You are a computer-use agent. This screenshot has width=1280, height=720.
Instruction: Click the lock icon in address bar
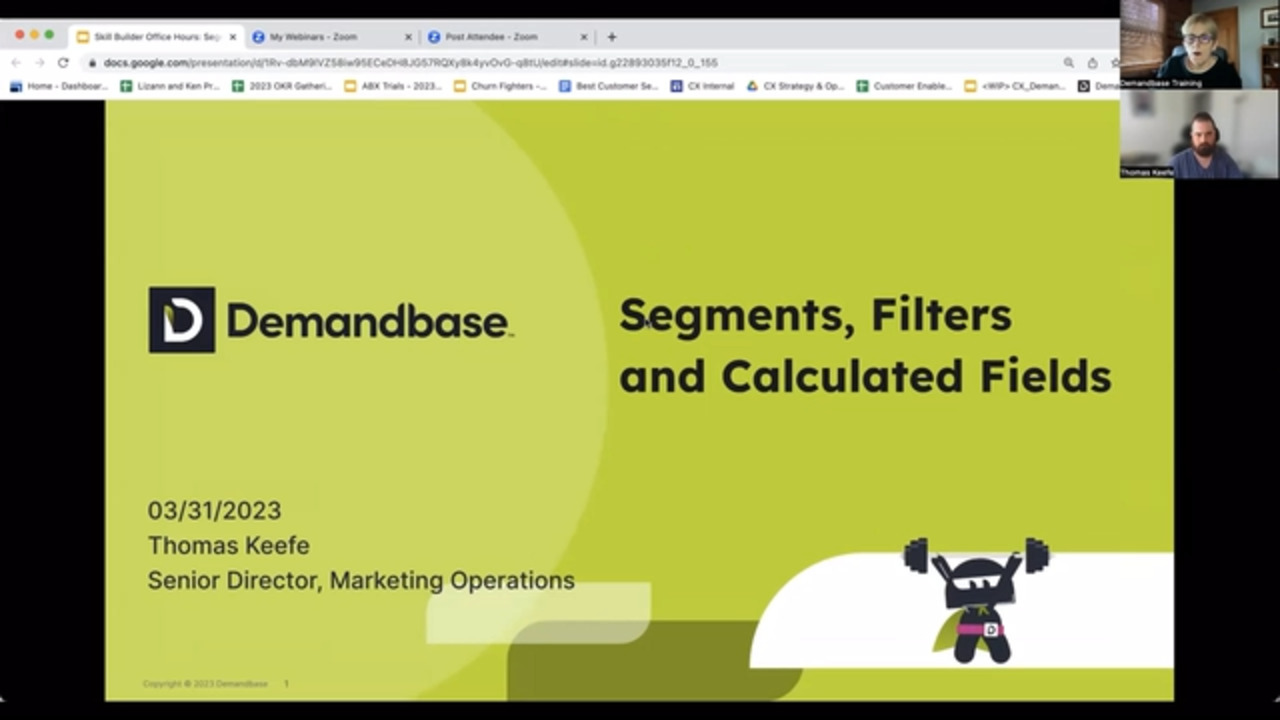click(x=92, y=63)
